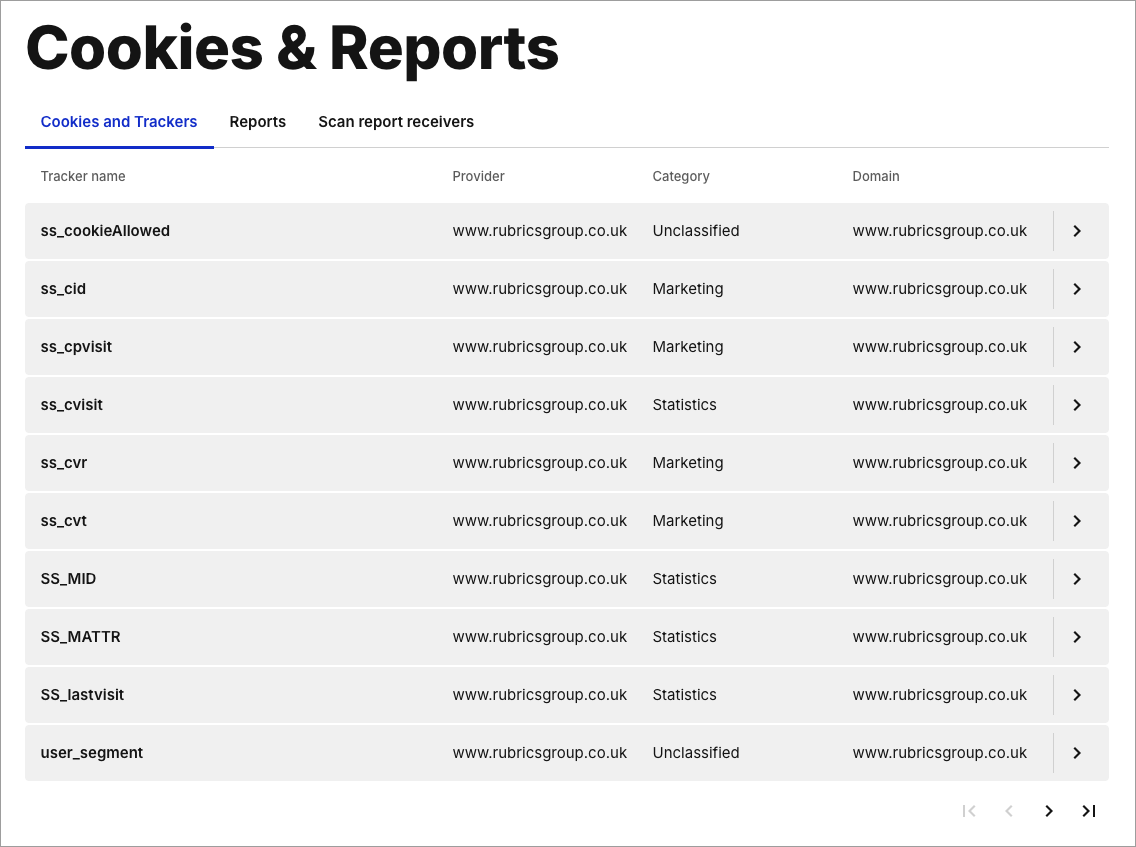Click the ss_cookieAllowed tracker name
Image resolution: width=1136 pixels, height=847 pixels.
click(105, 231)
